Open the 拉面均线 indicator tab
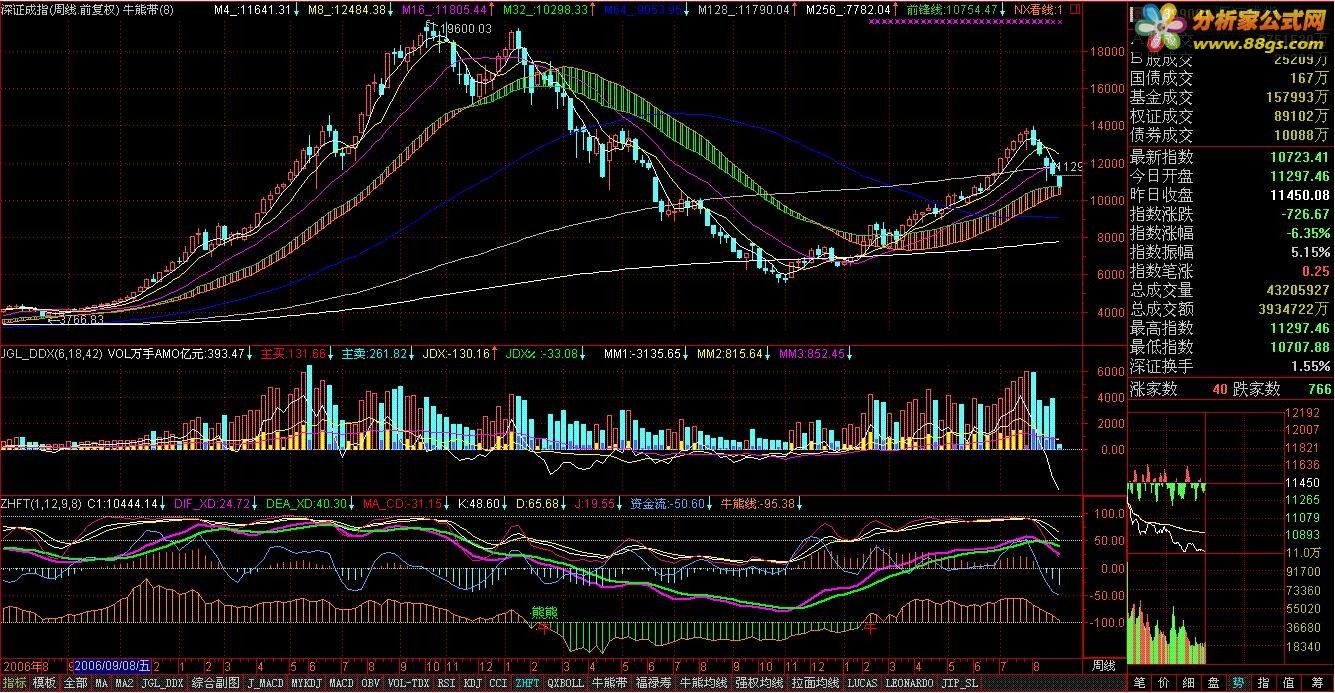The height and width of the screenshot is (693, 1335). coord(815,683)
